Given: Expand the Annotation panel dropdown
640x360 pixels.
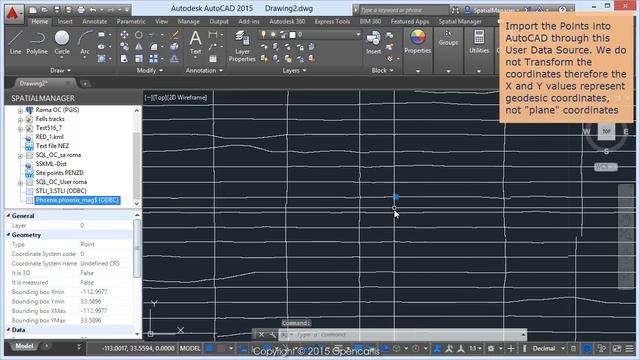Looking at the screenshot, I should coord(204,70).
